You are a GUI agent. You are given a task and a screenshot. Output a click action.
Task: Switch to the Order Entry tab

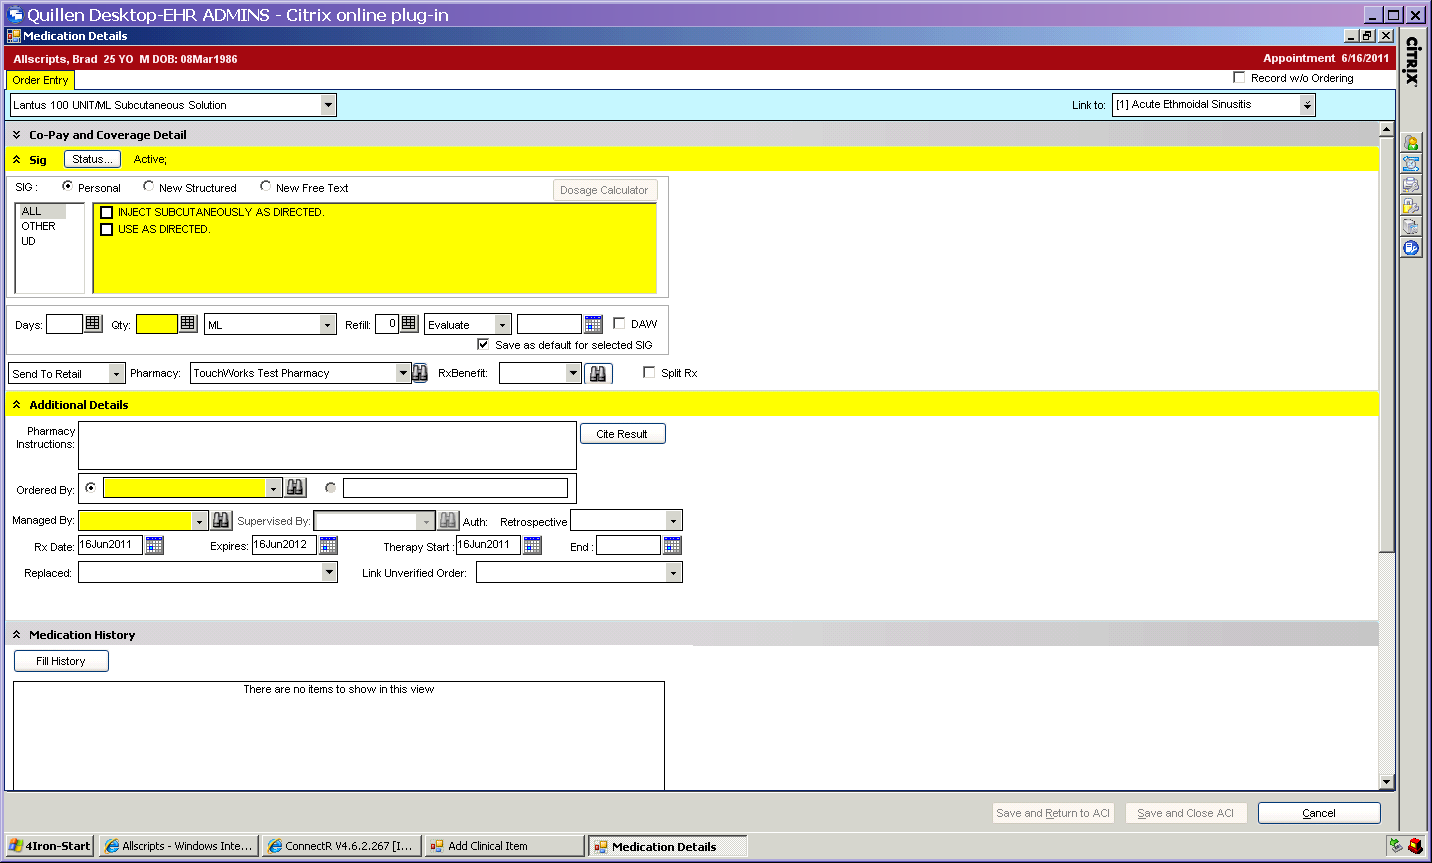point(40,80)
